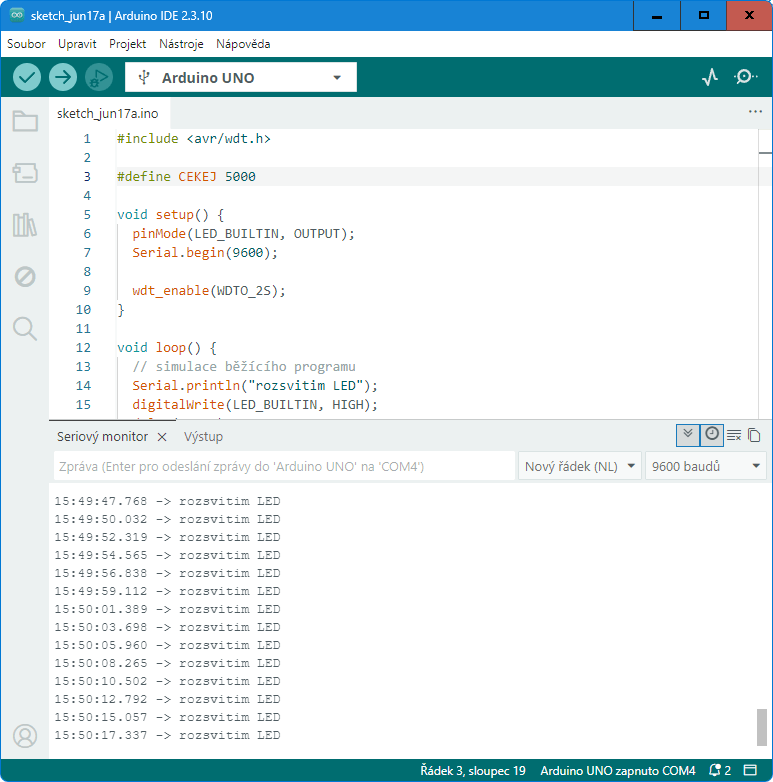Image resolution: width=773 pixels, height=782 pixels.
Task: Open the Nový řádek (NL) line ending dropdown
Action: pos(580,466)
